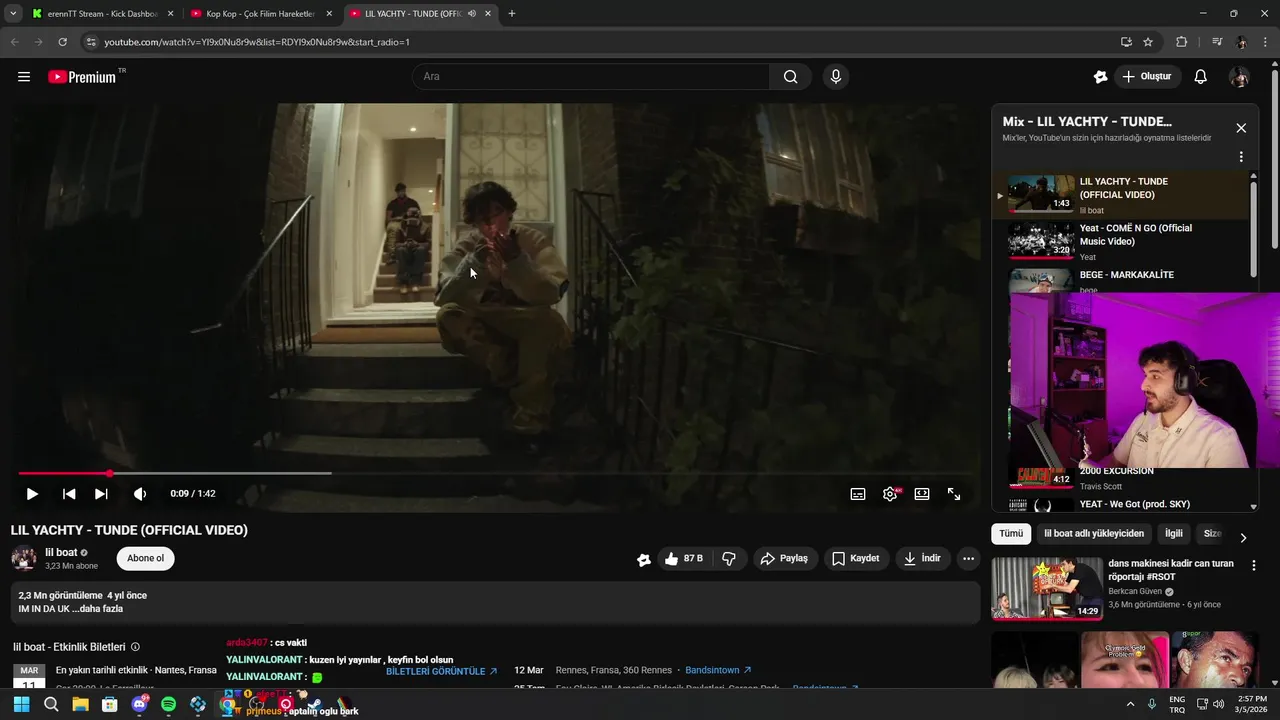Screen dimensions: 1280x720
Task: Select LIL YACHTY - TUNDE playlist entry
Action: pyautogui.click(x=1120, y=195)
